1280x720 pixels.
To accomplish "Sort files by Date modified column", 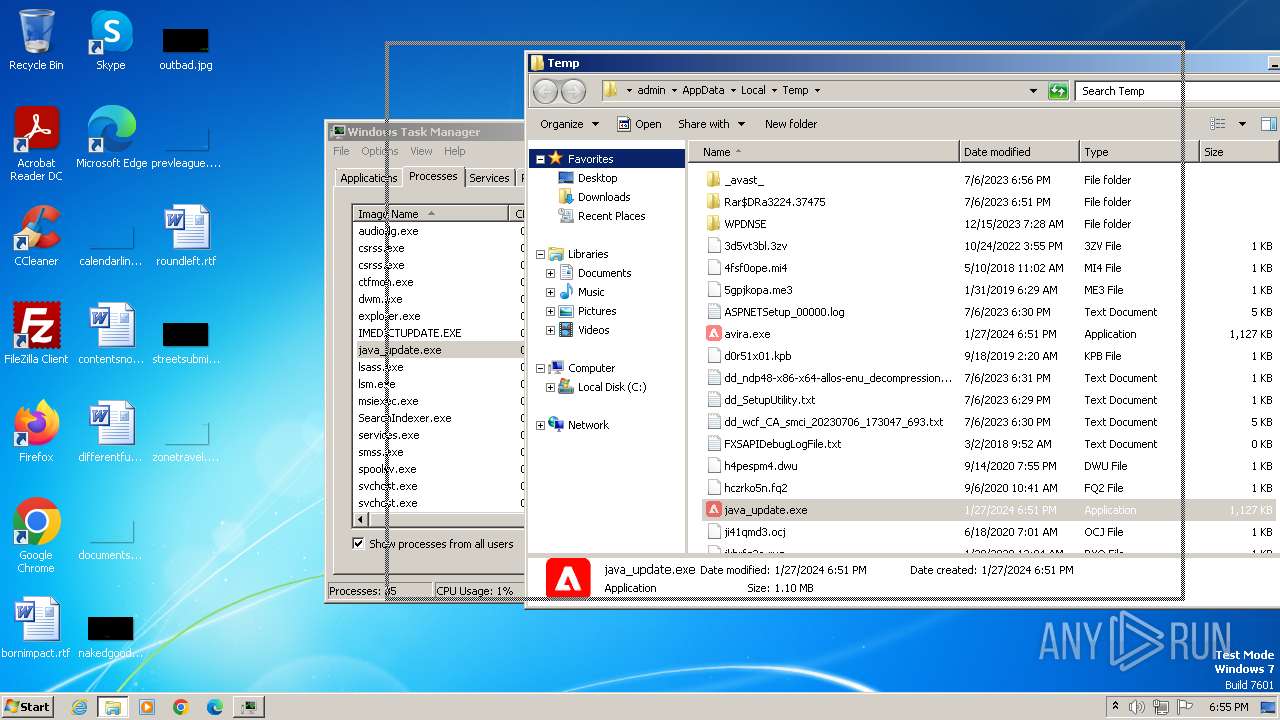I will (x=1019, y=152).
